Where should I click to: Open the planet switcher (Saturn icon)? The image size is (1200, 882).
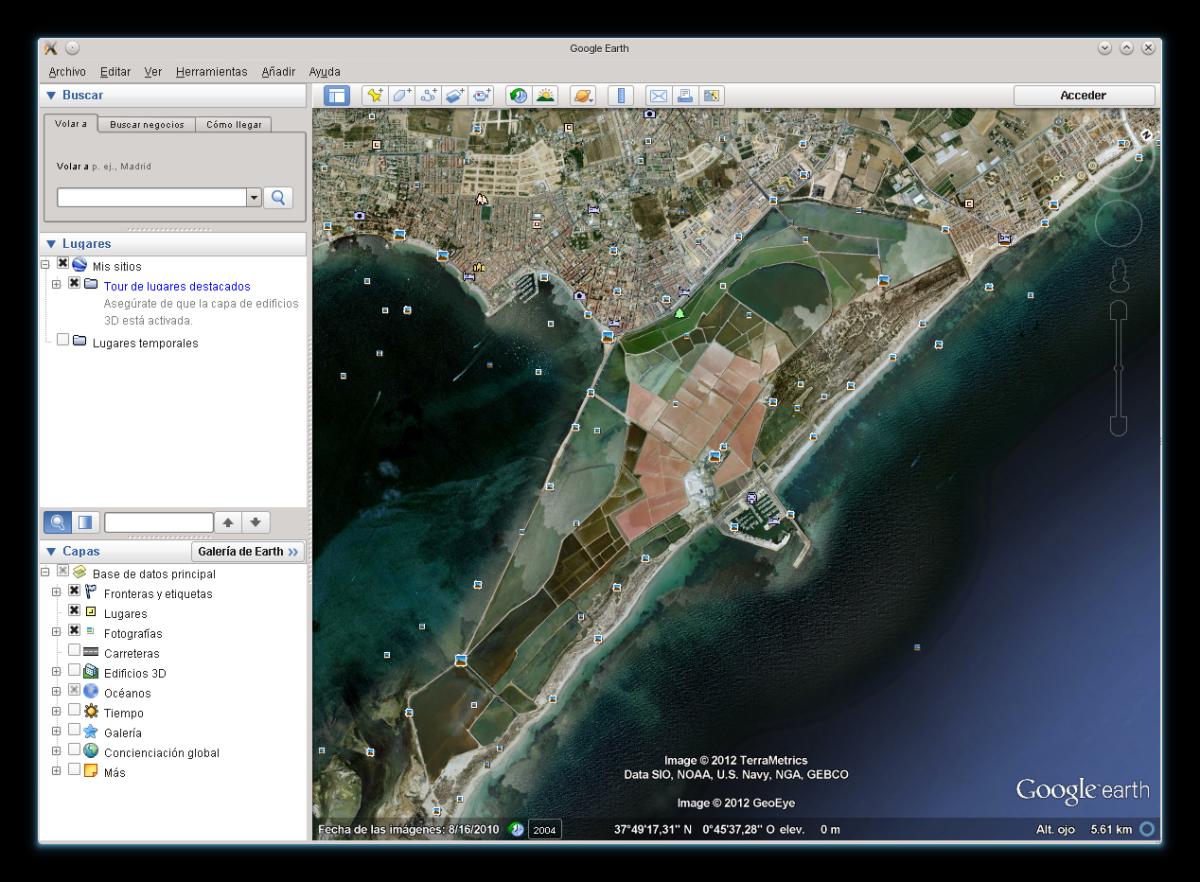[583, 96]
